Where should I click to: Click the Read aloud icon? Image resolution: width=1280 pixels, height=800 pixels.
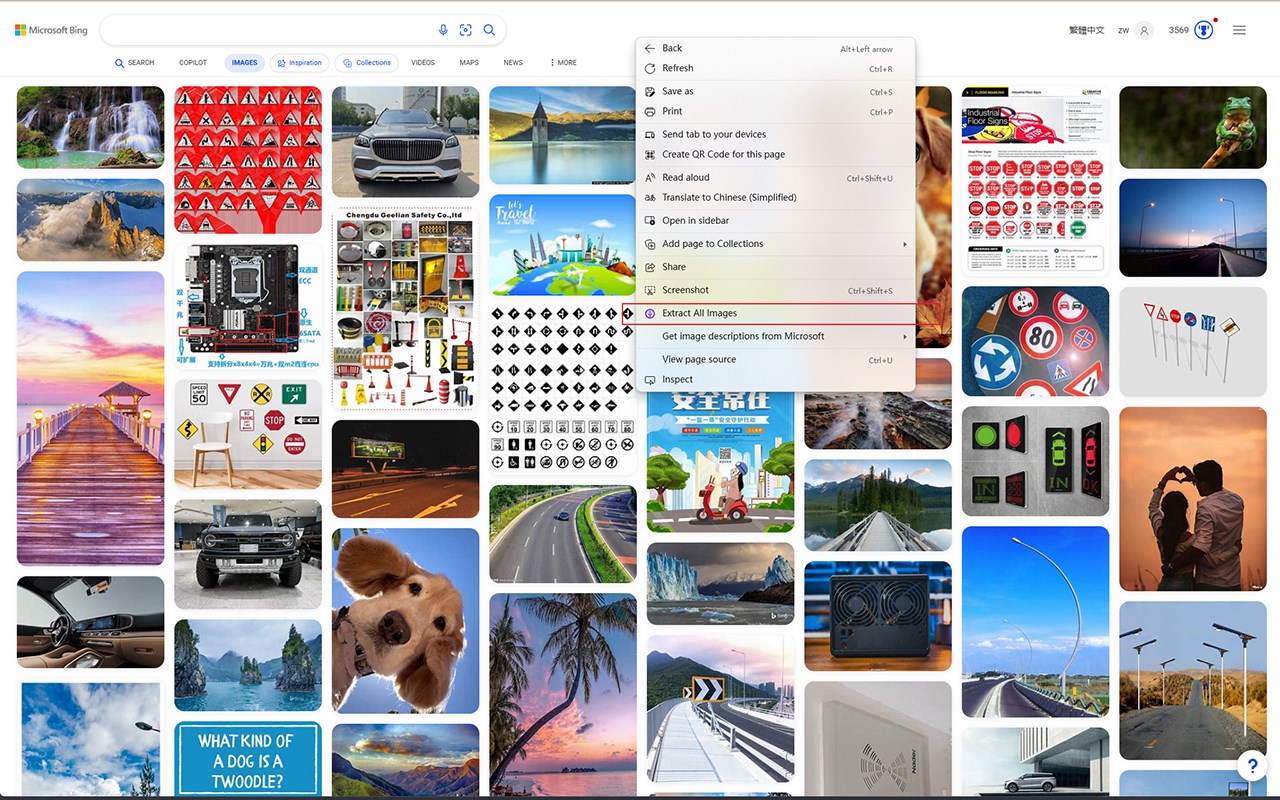650,177
